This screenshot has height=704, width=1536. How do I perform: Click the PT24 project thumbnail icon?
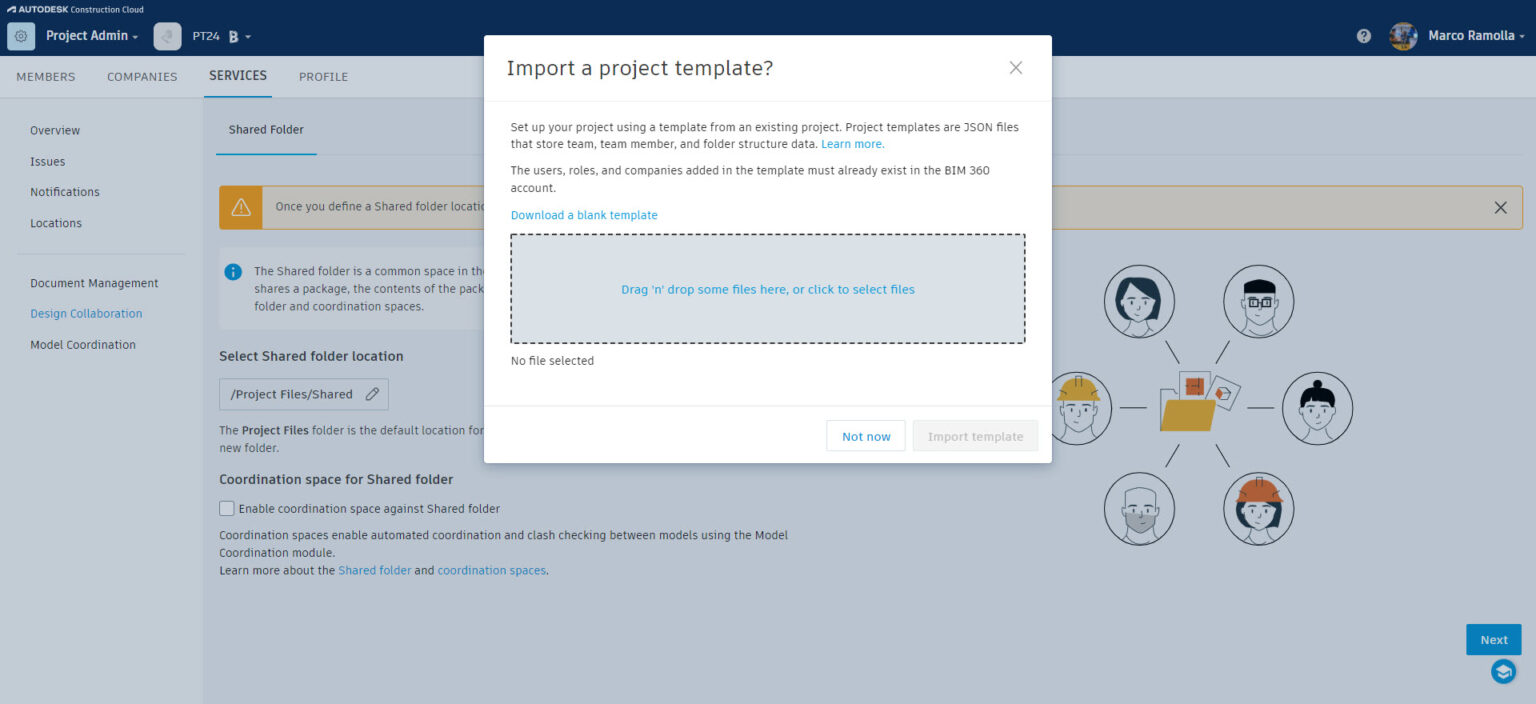(167, 36)
